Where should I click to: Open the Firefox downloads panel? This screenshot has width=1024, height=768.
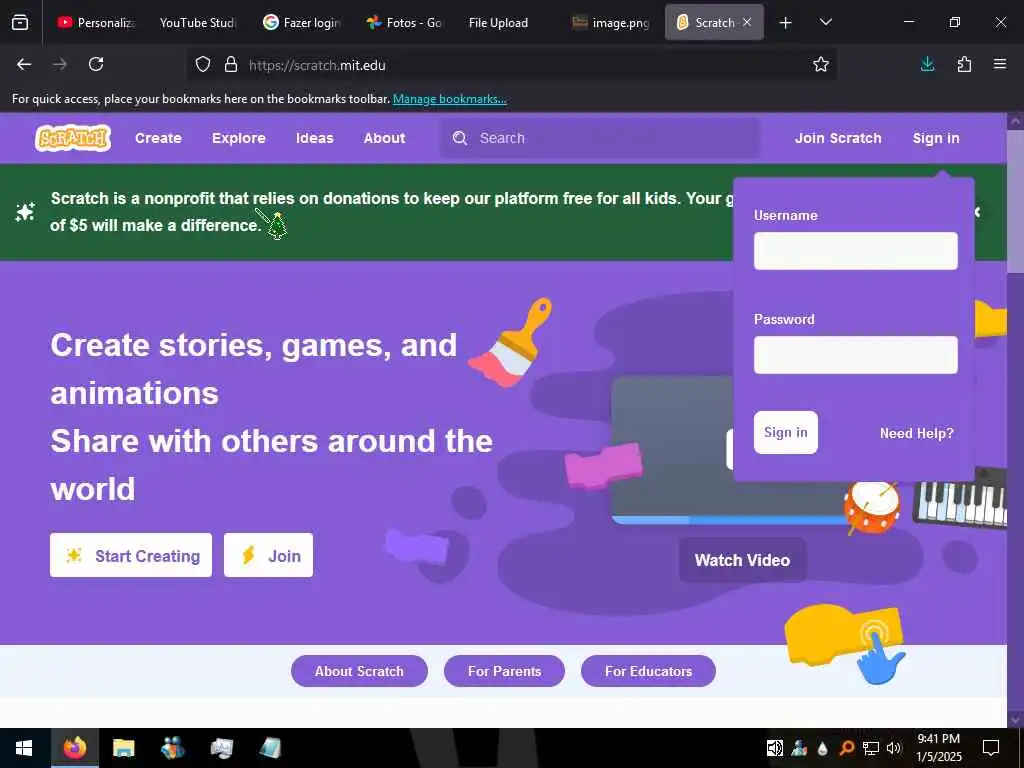(x=927, y=64)
